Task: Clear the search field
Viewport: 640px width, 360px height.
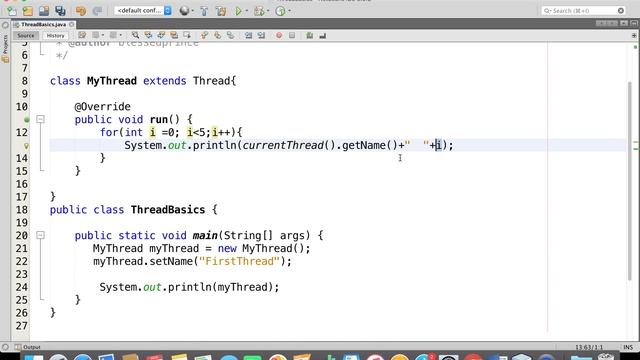Action: 621,11
